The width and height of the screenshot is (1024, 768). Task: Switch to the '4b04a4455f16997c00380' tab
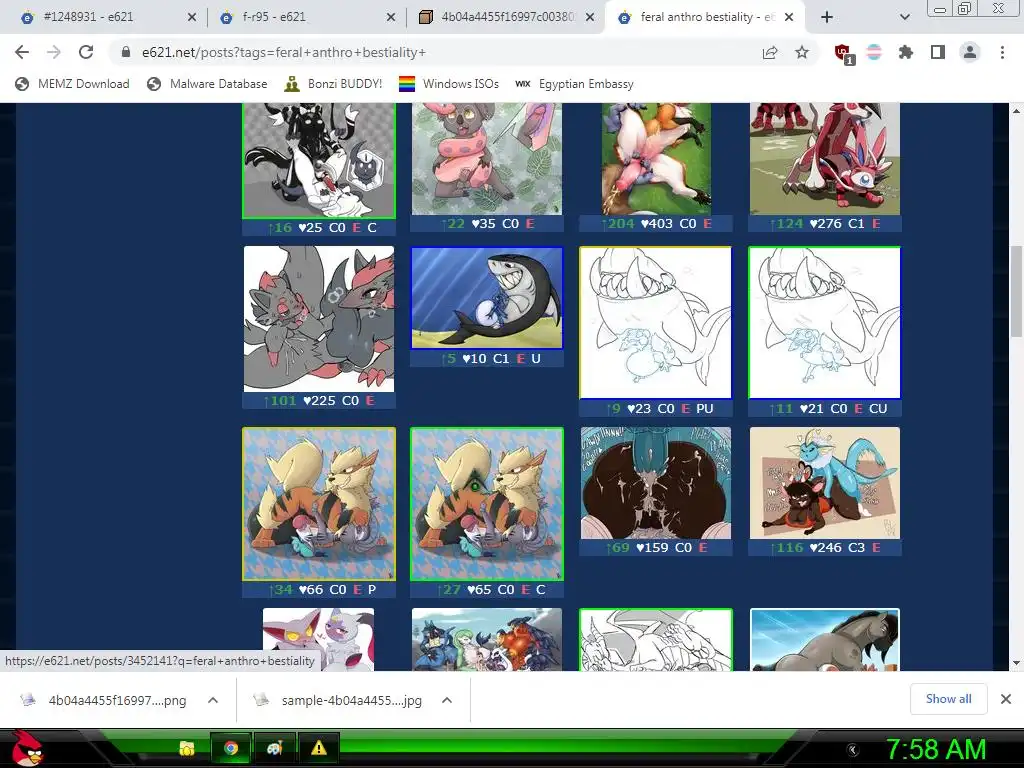pyautogui.click(x=506, y=18)
